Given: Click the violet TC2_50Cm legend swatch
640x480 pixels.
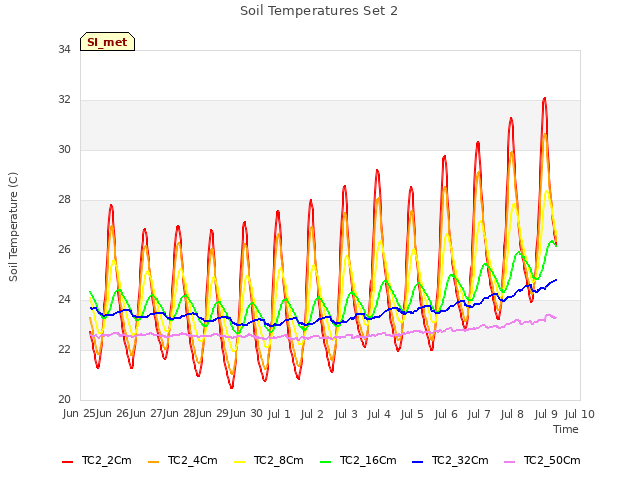Looking at the screenshot, I should click(510, 462).
